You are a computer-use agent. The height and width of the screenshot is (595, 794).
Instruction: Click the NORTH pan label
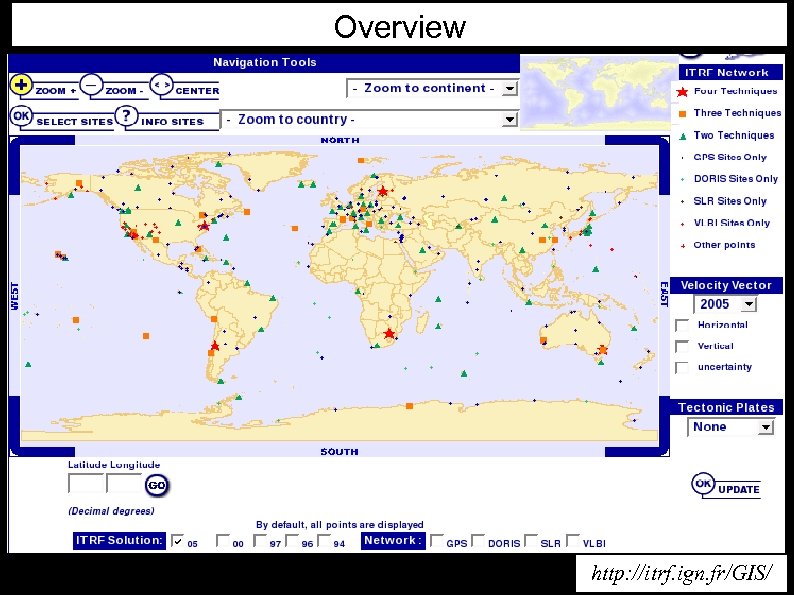[x=340, y=140]
